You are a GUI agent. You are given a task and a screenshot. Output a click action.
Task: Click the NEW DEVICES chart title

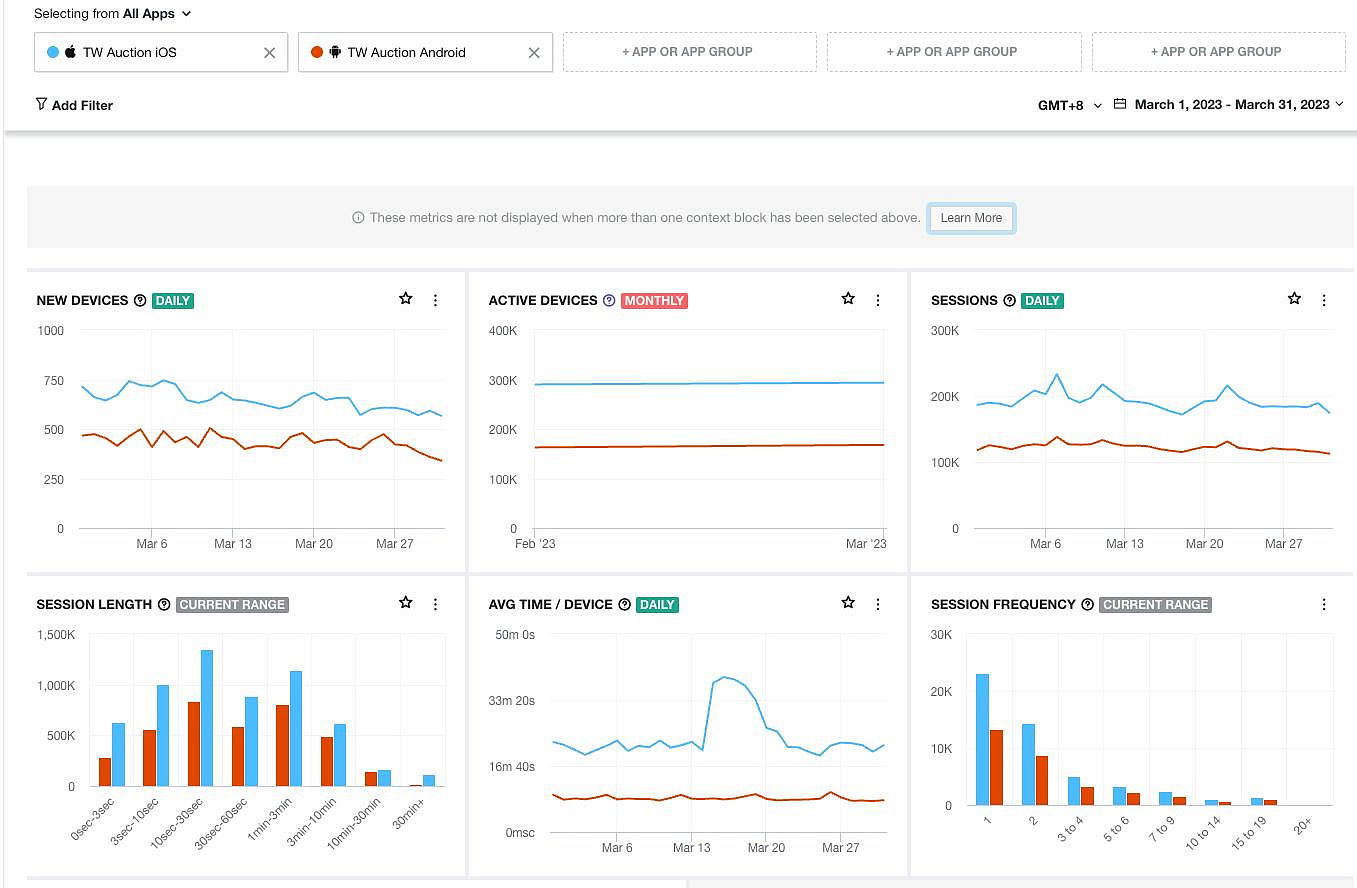(x=83, y=300)
